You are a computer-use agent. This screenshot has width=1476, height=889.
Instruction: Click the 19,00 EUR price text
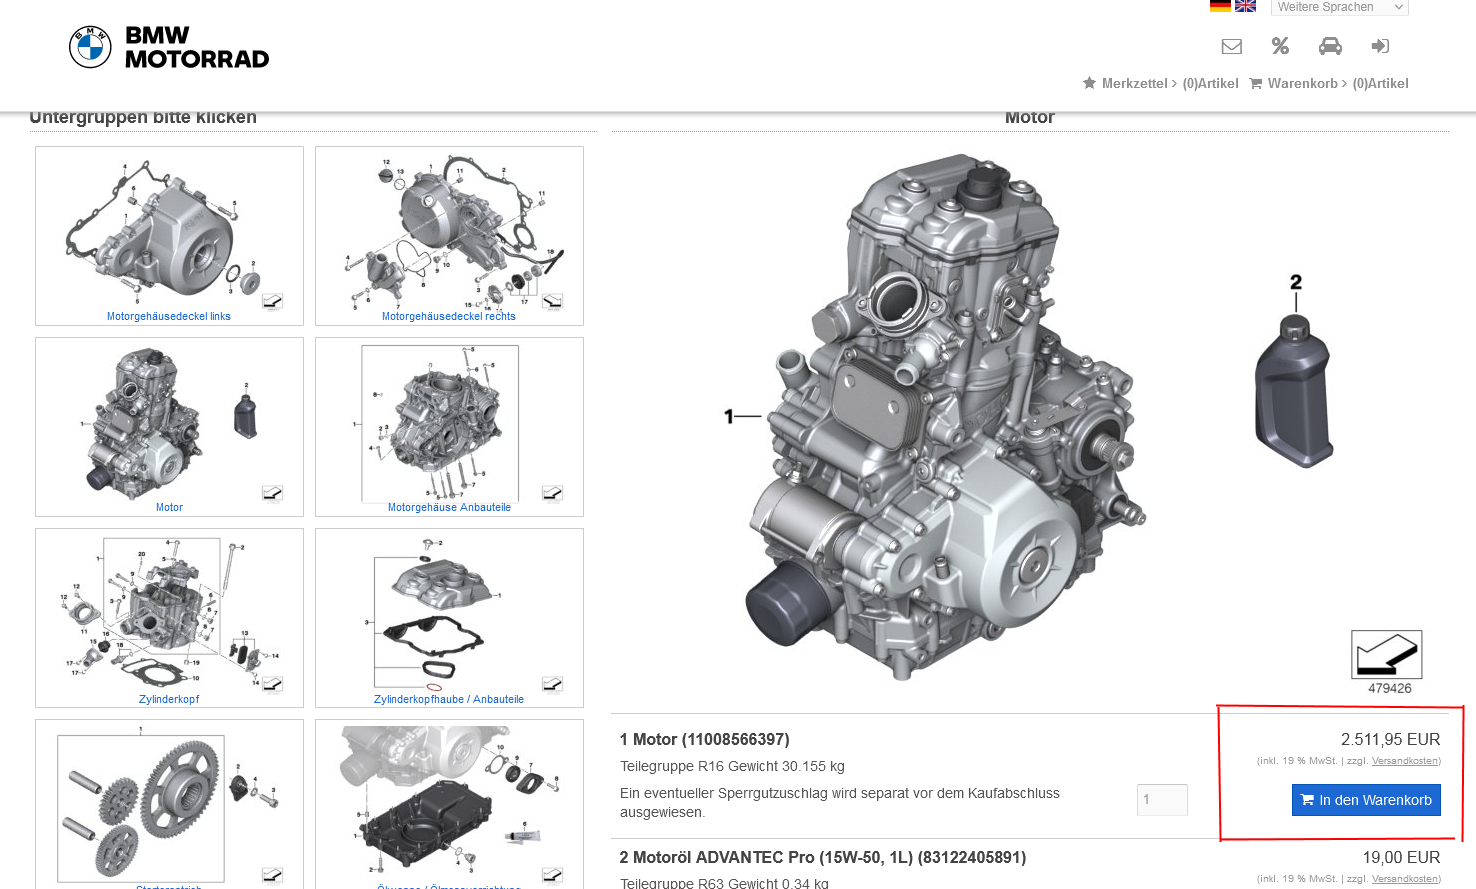click(1402, 858)
